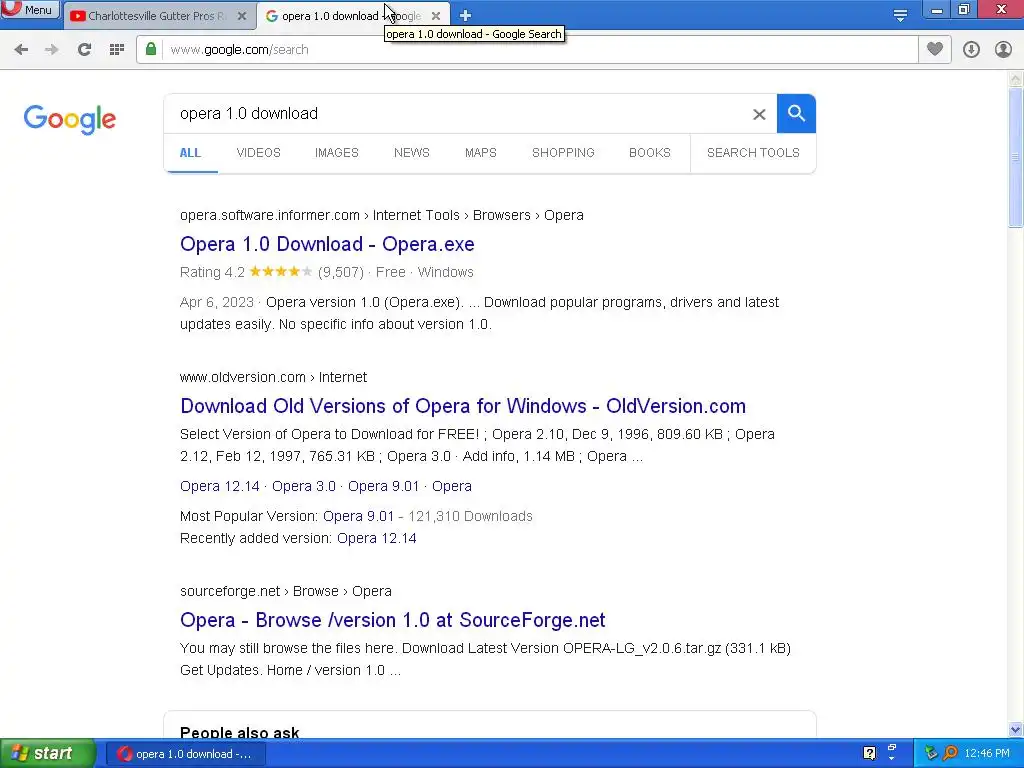Switch to SHOPPING results tab

tap(563, 153)
